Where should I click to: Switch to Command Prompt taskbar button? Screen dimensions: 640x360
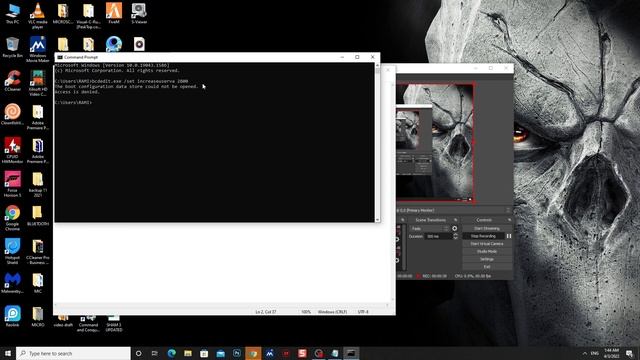(351, 353)
